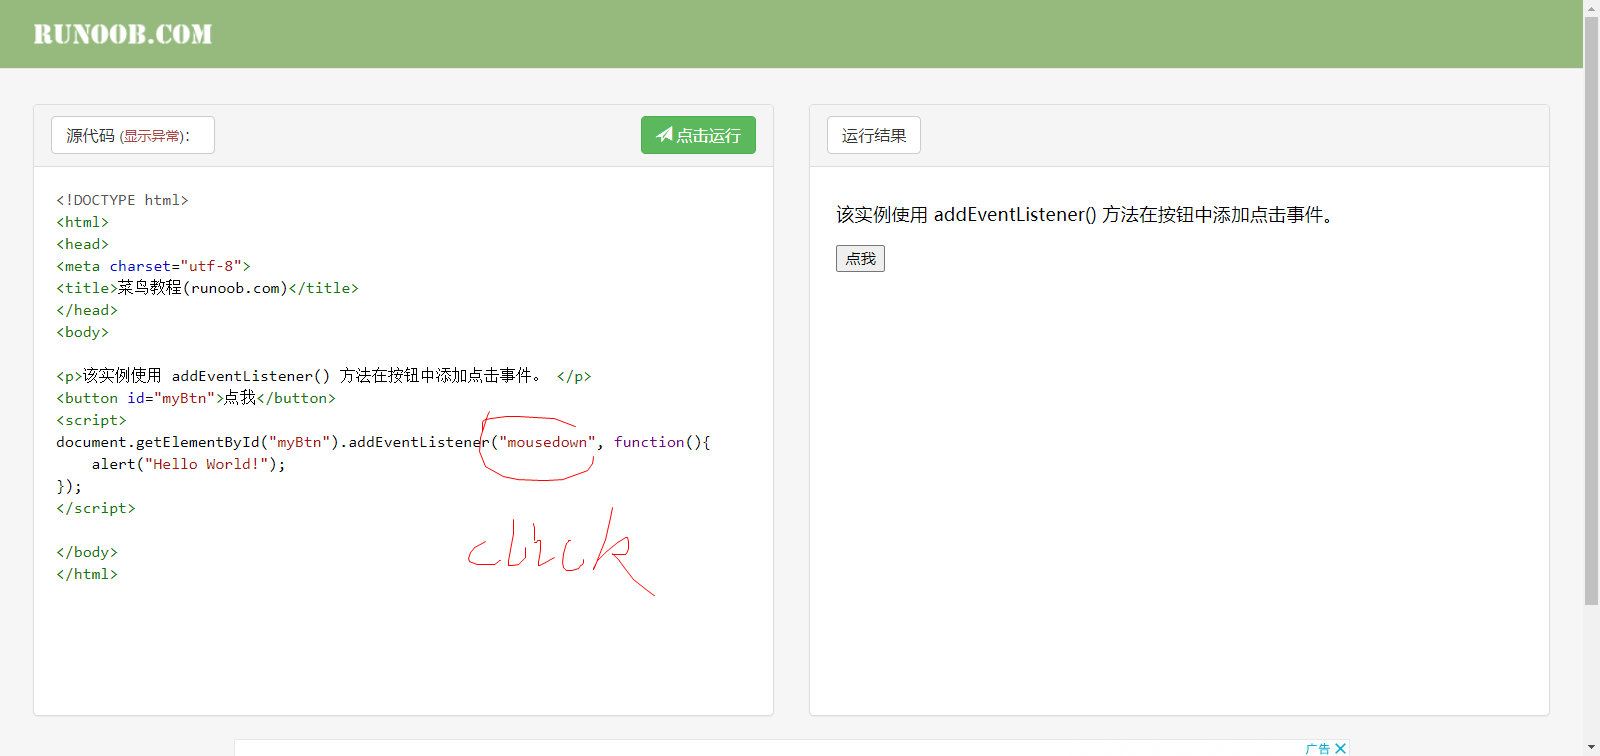This screenshot has width=1600, height=756.
Task: Click the scrollbar up arrow
Action: click(x=1591, y=7)
